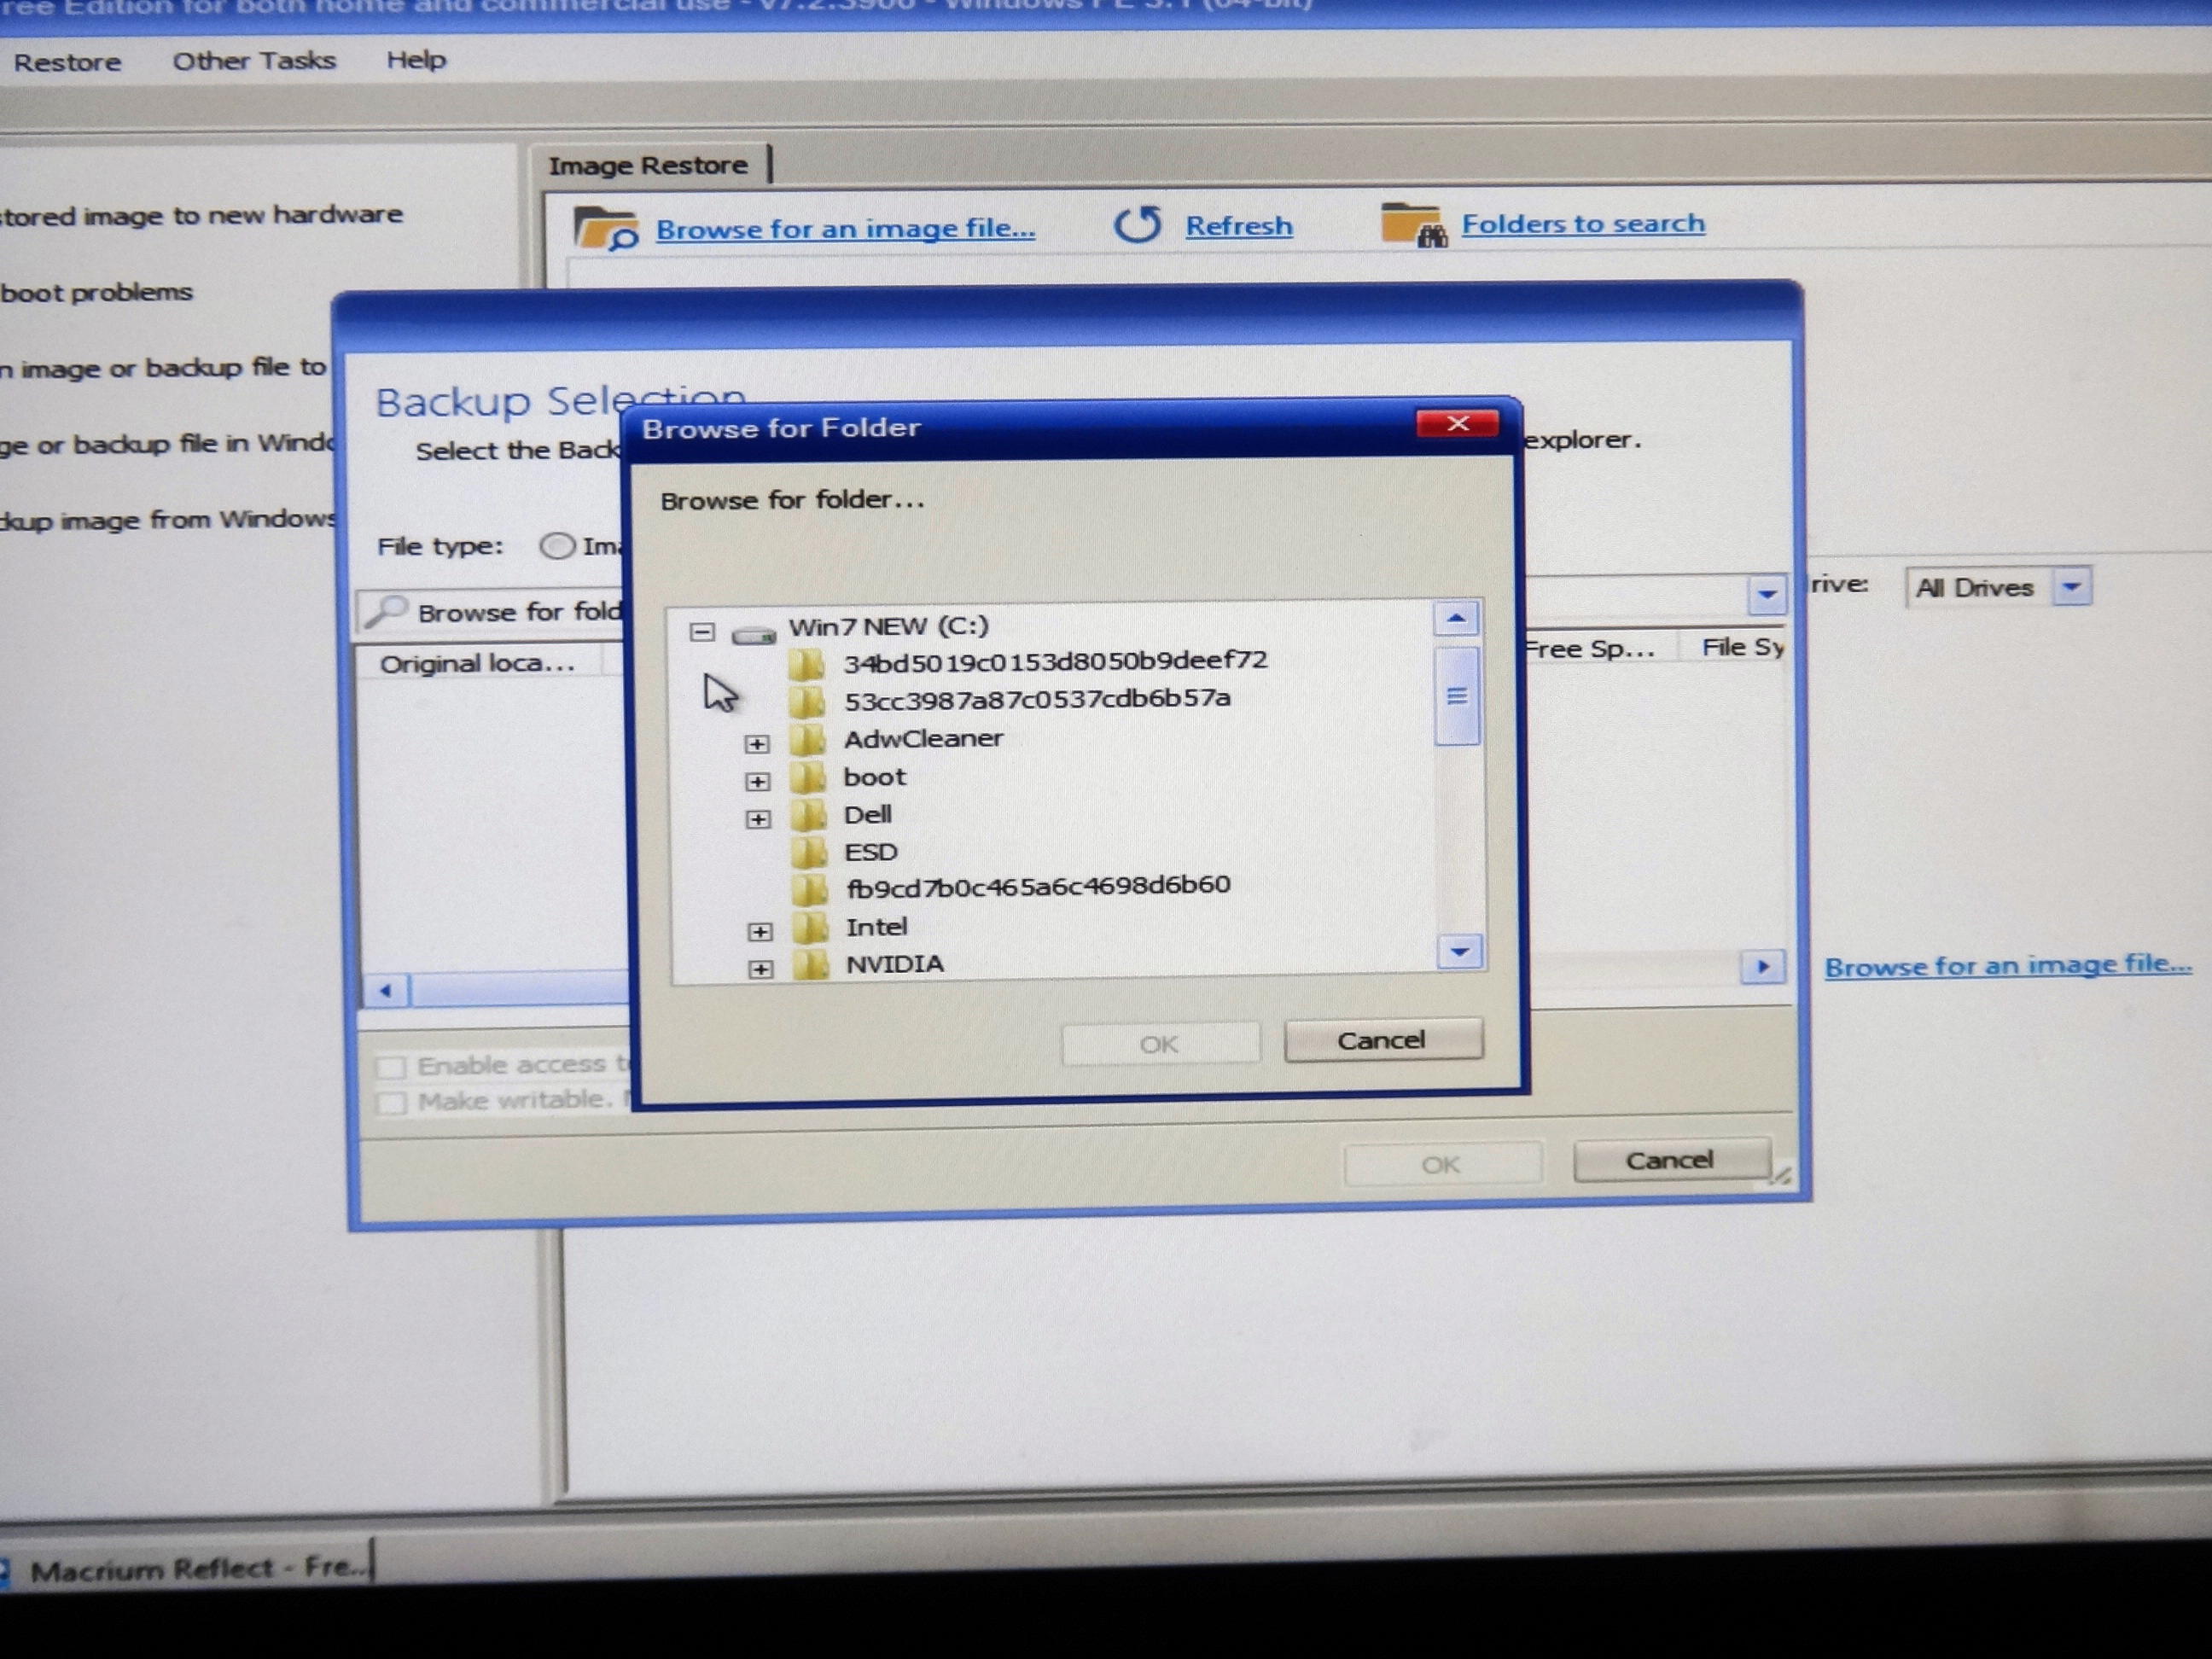The width and height of the screenshot is (2212, 1659).
Task: Click the folder icon beside NVIDIA
Action: 812,965
